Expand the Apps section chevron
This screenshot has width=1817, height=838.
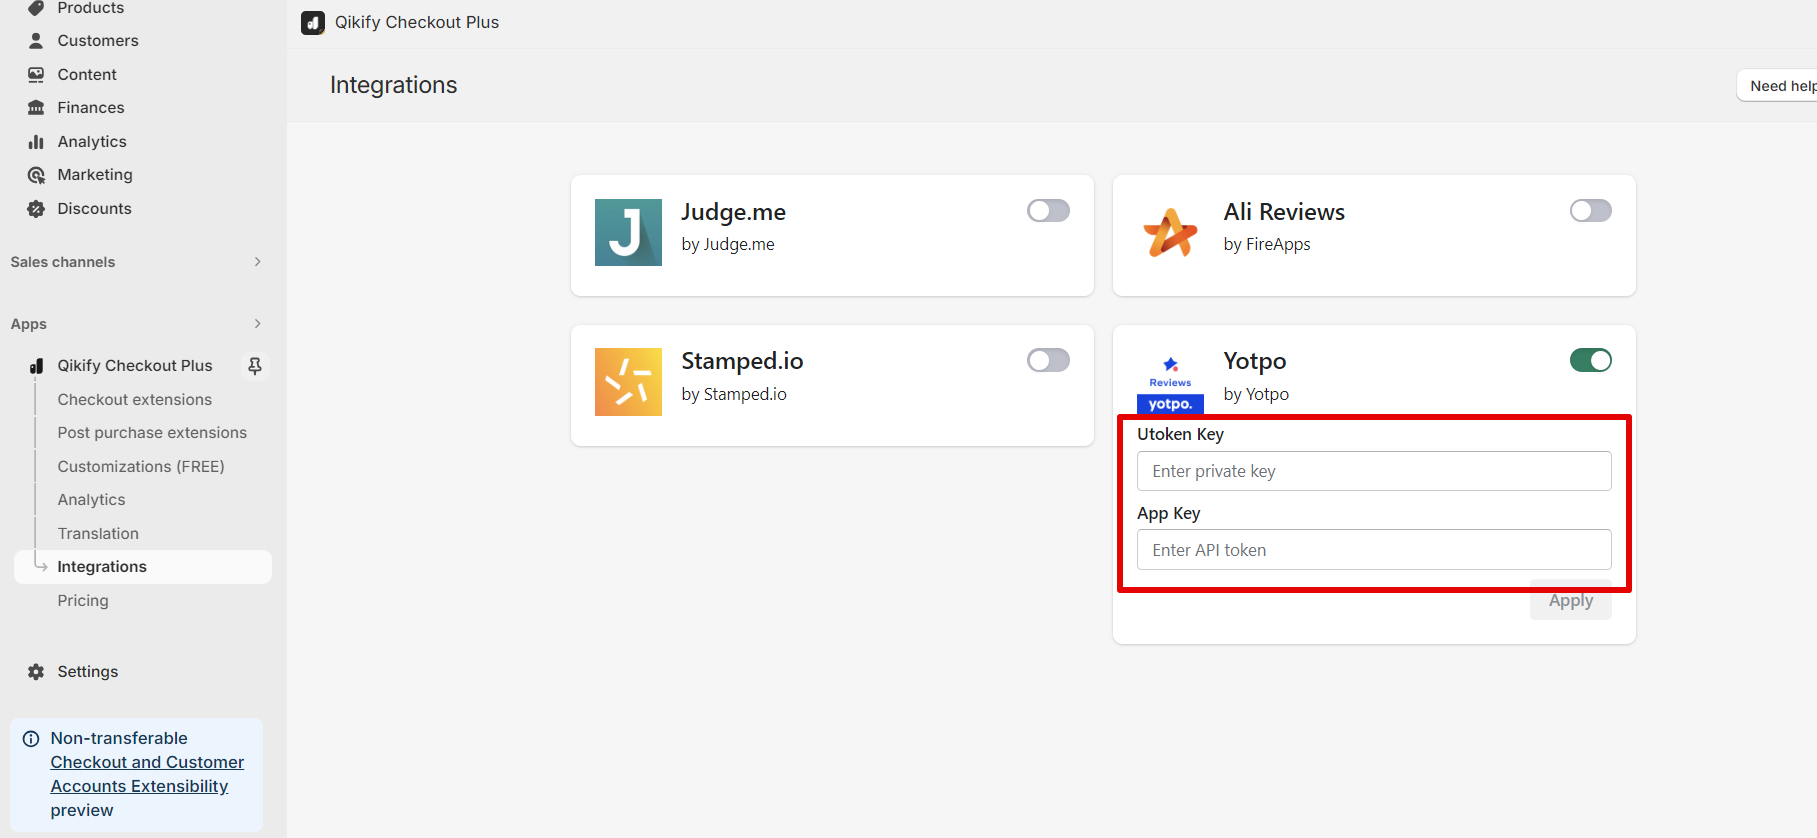click(257, 324)
